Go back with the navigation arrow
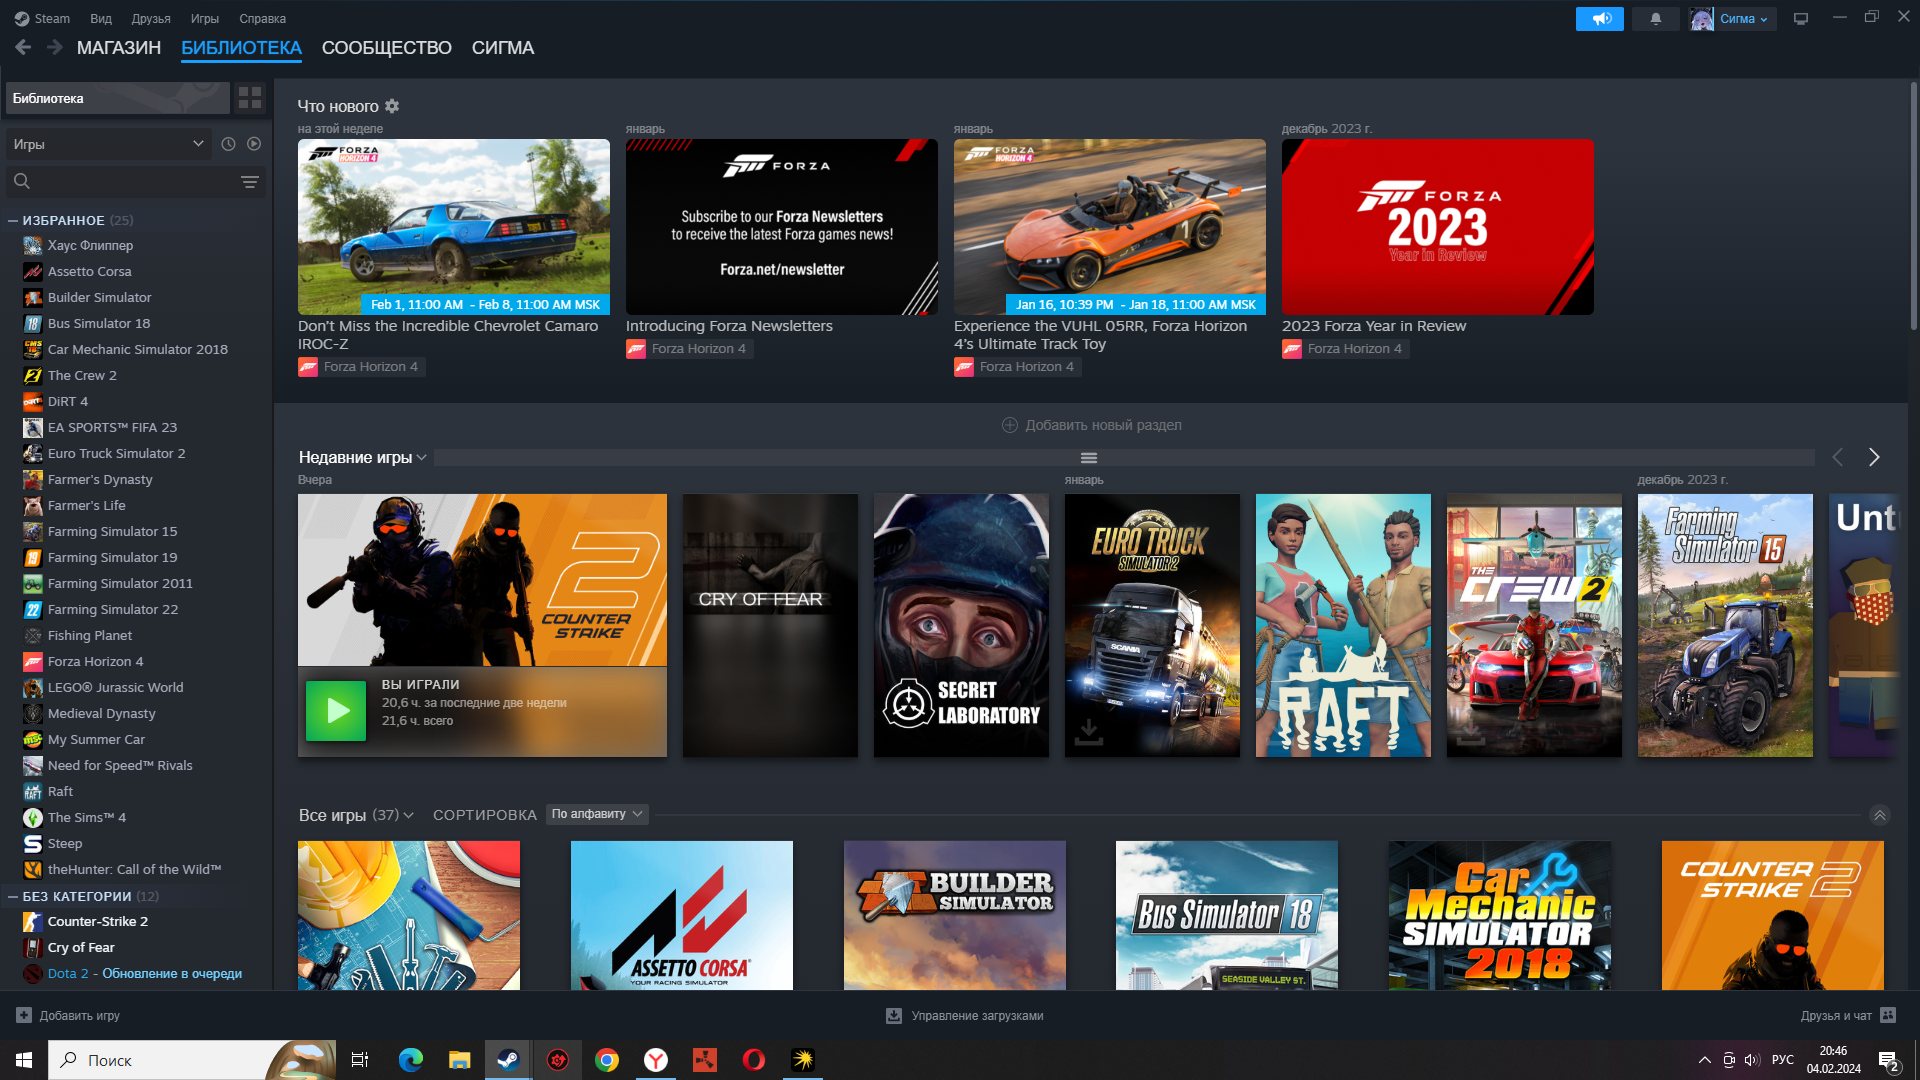This screenshot has height=1080, width=1920. 23,47
